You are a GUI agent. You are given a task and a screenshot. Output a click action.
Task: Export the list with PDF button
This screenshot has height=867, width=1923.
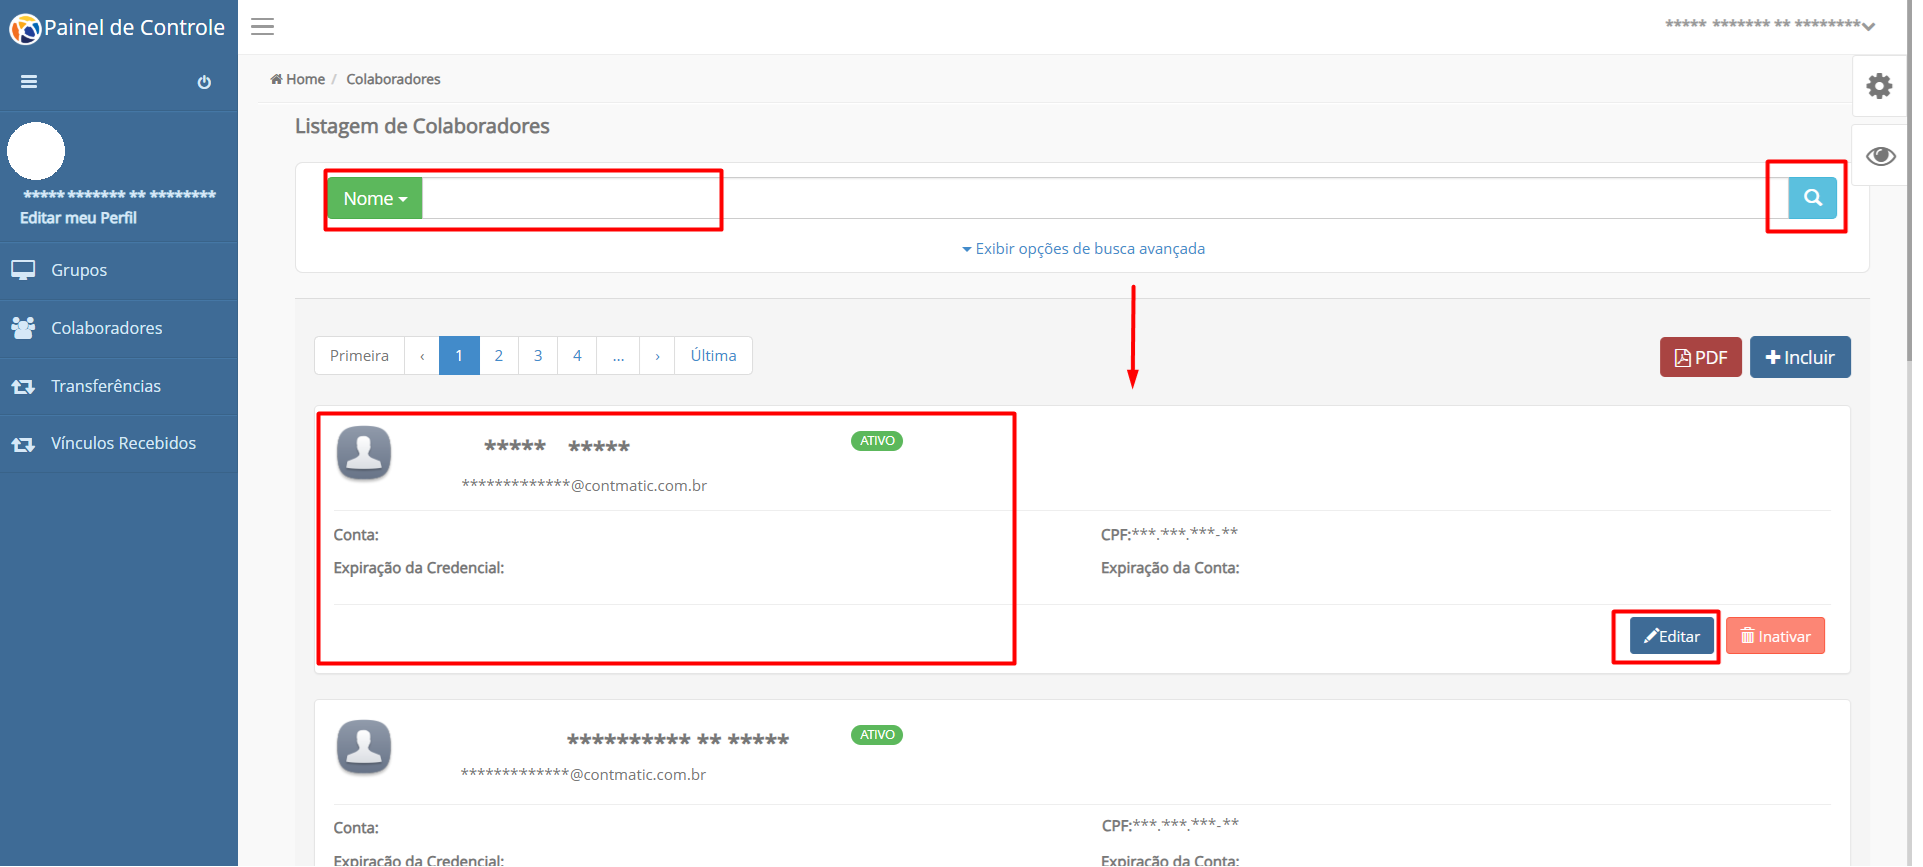tap(1700, 357)
